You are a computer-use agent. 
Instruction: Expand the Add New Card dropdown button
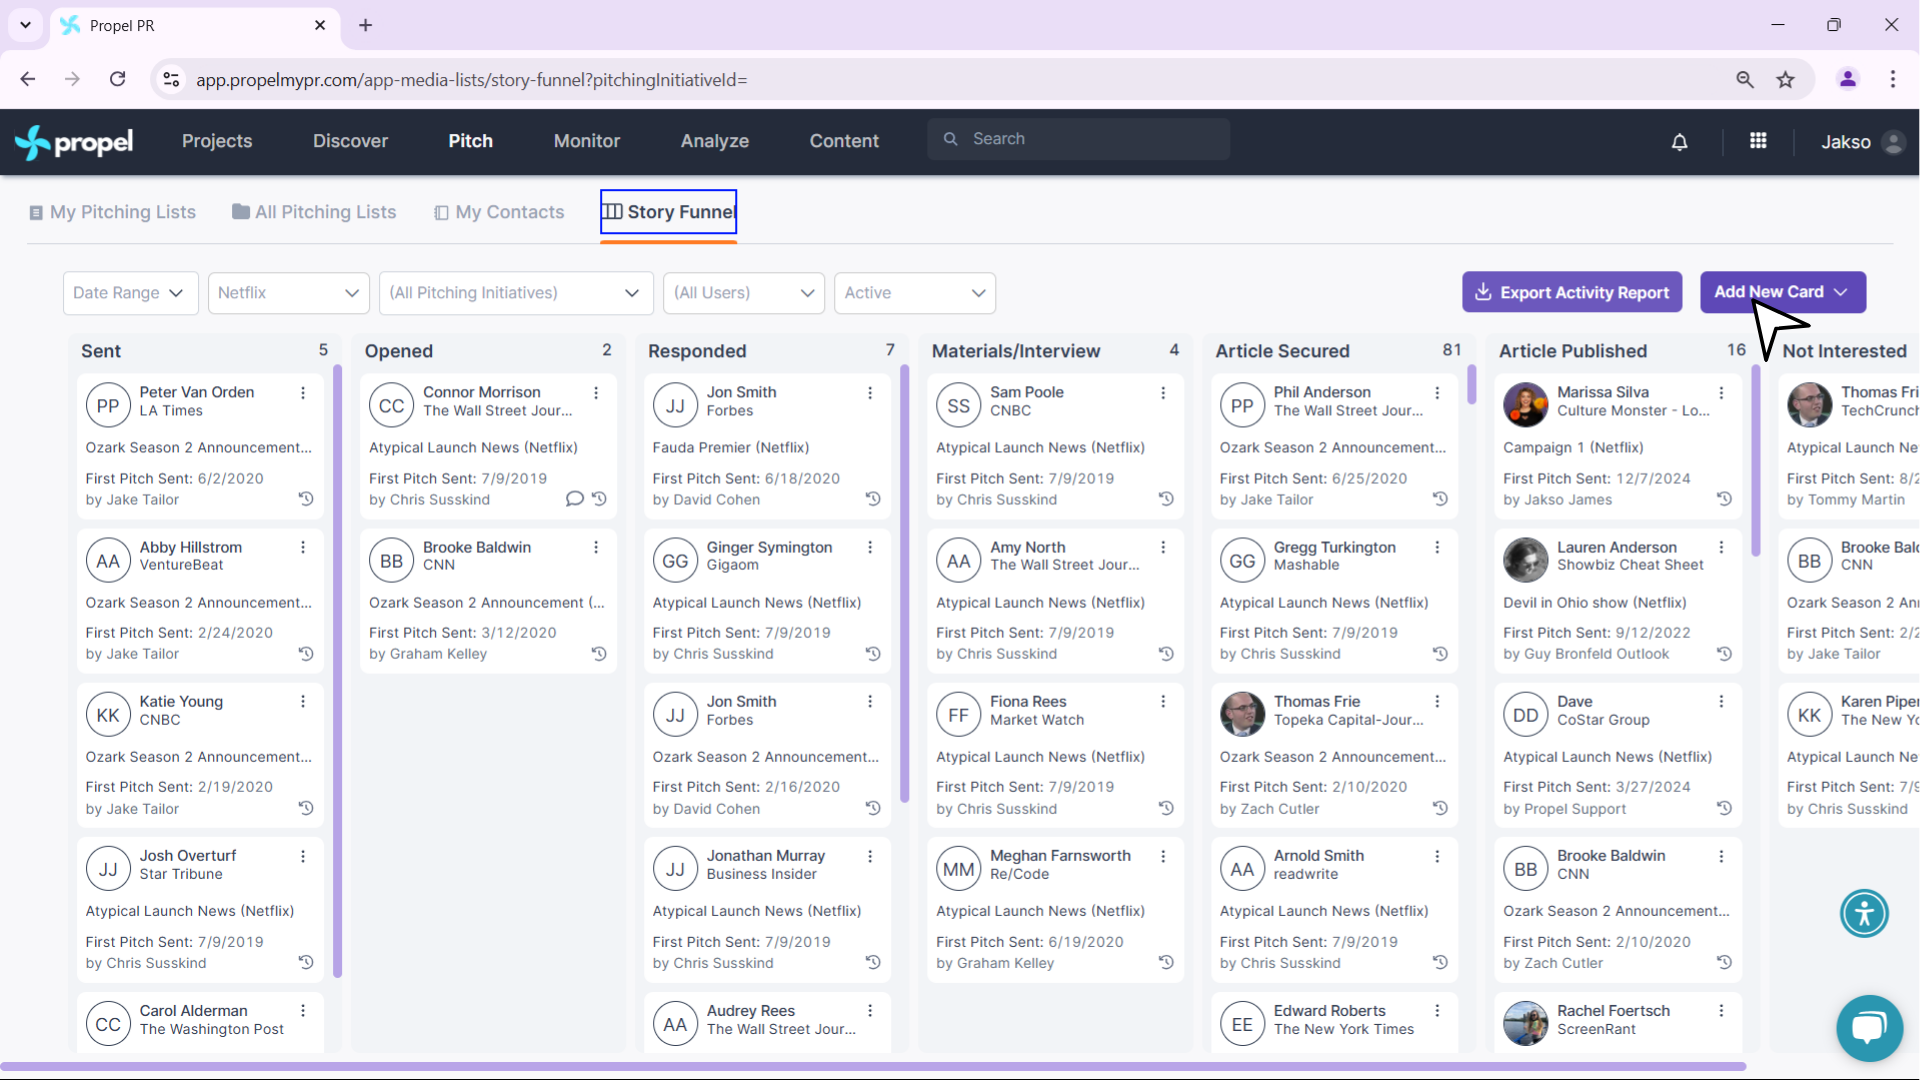(x=1783, y=292)
